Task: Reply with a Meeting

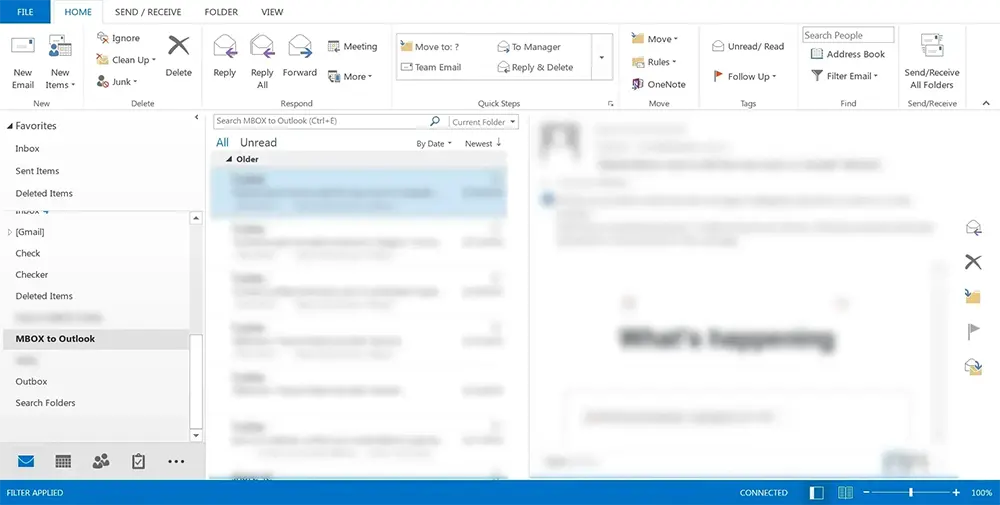Action: pyautogui.click(x=352, y=47)
